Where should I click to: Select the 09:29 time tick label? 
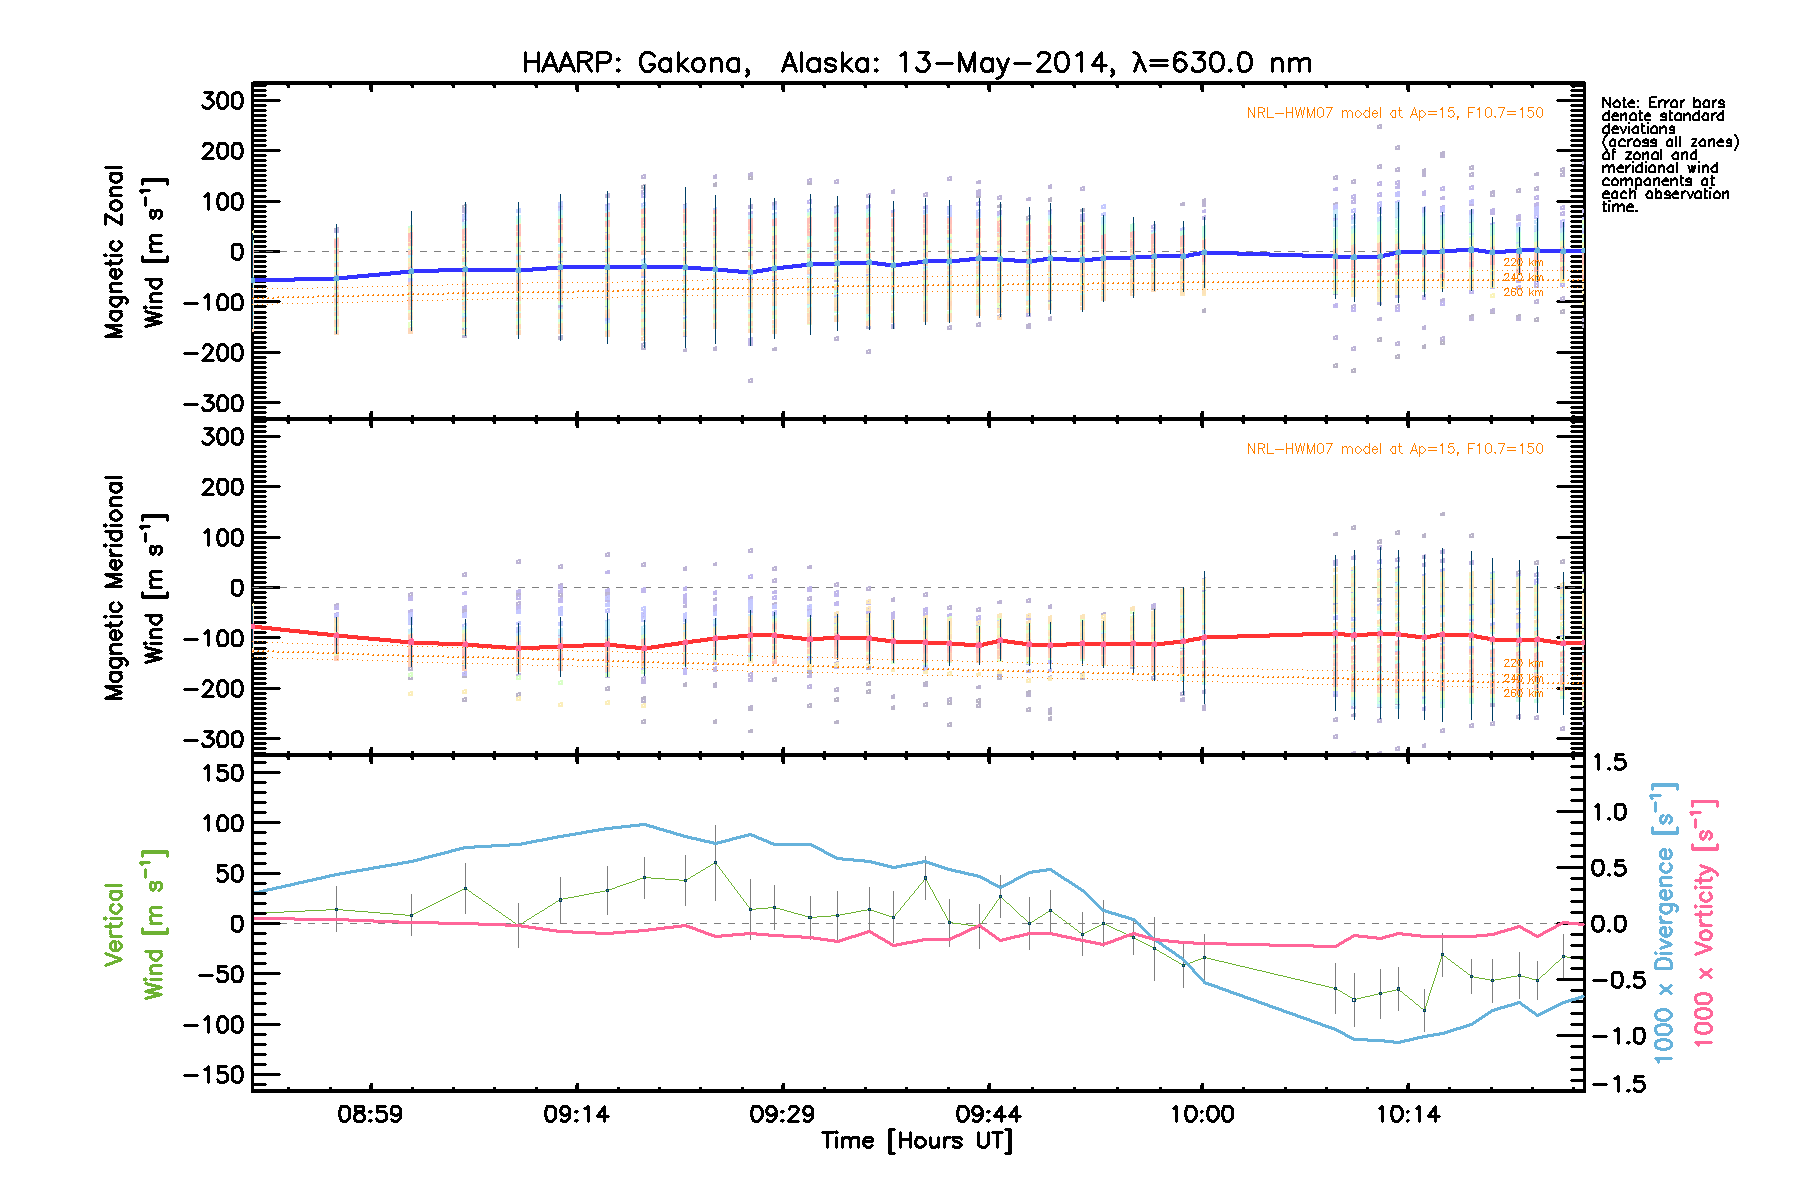pyautogui.click(x=782, y=1114)
